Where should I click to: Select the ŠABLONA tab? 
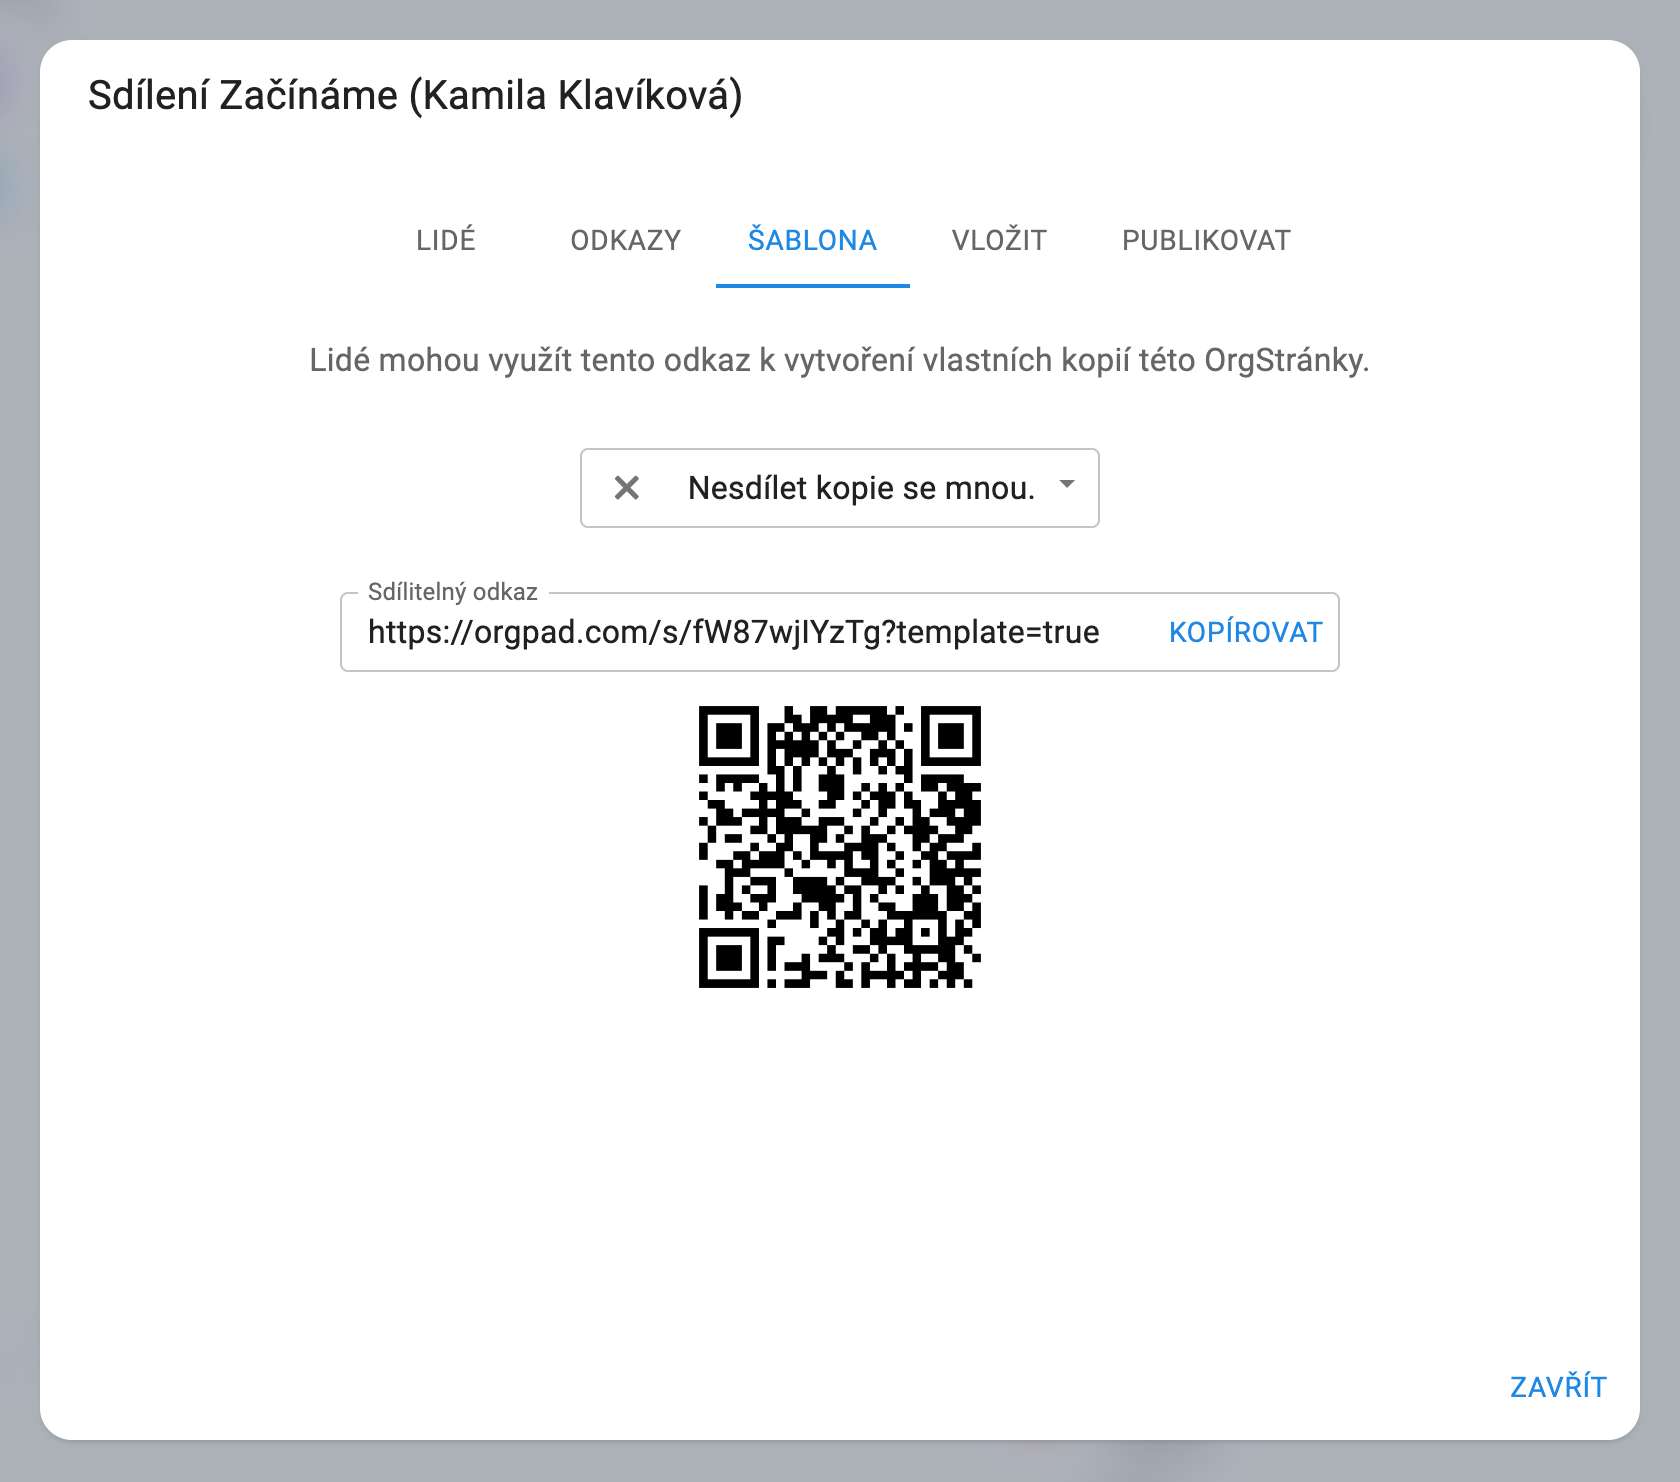click(x=812, y=240)
